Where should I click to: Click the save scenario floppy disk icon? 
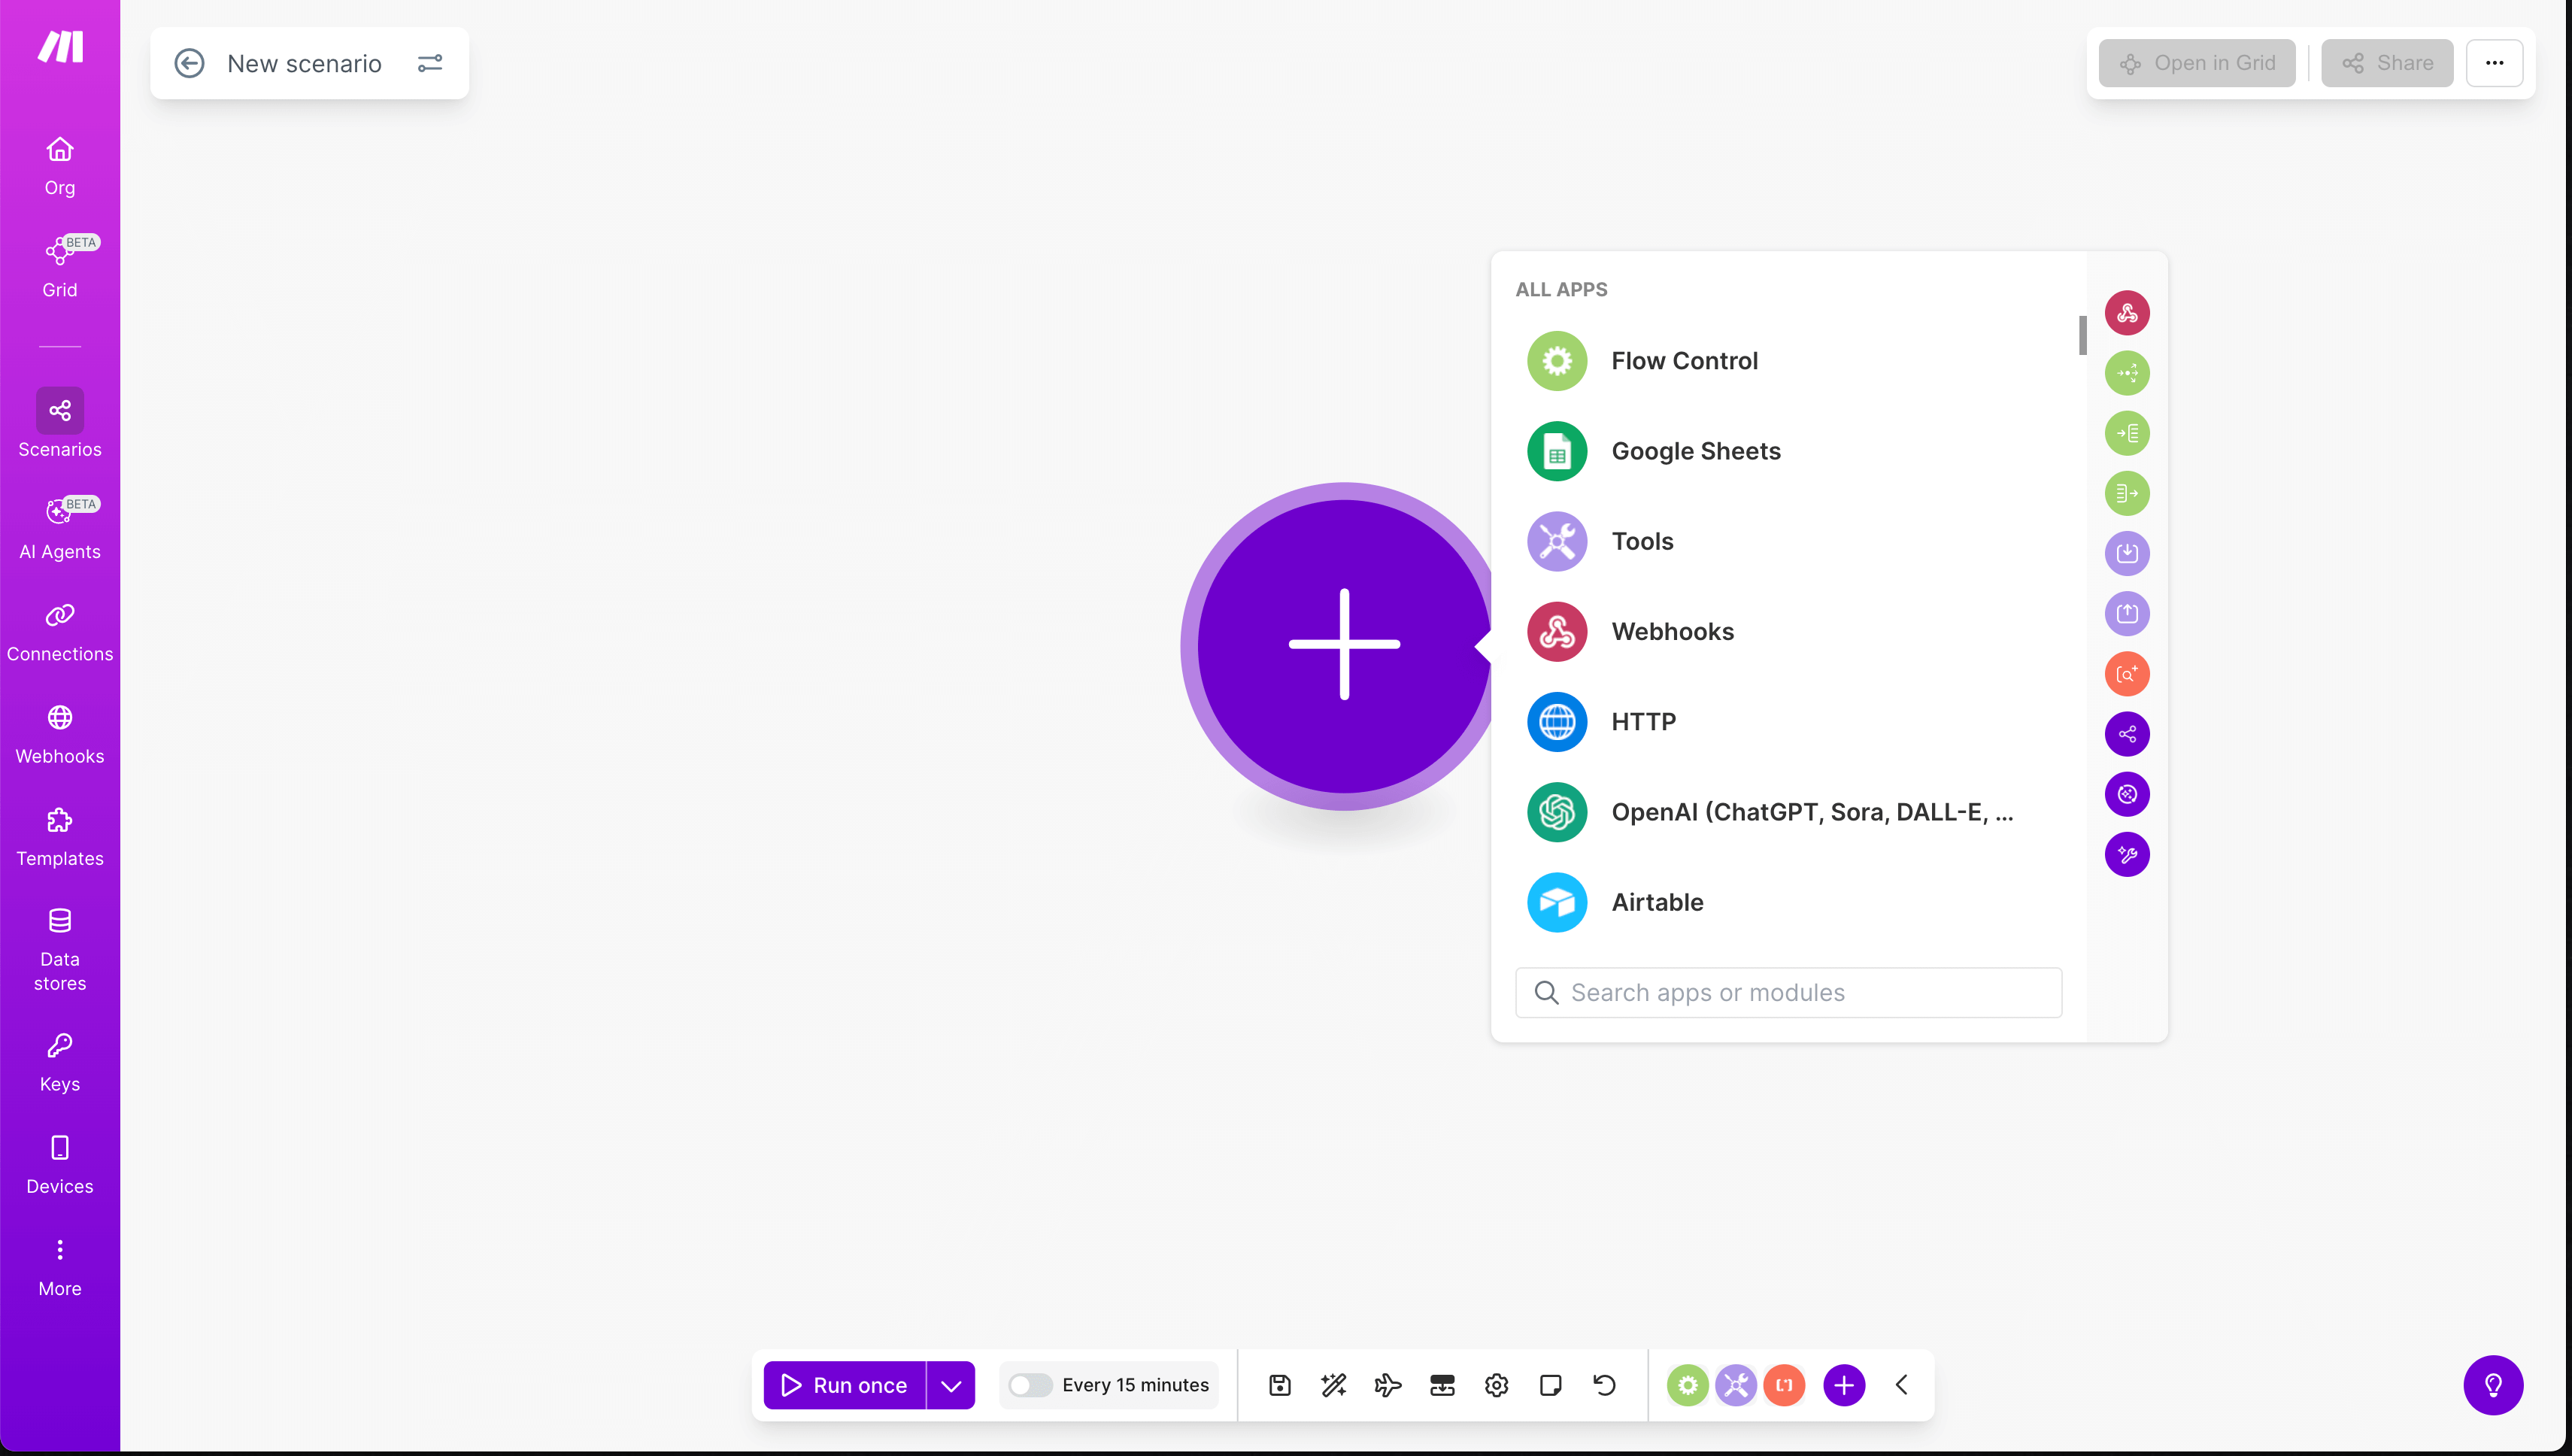pos(1280,1385)
